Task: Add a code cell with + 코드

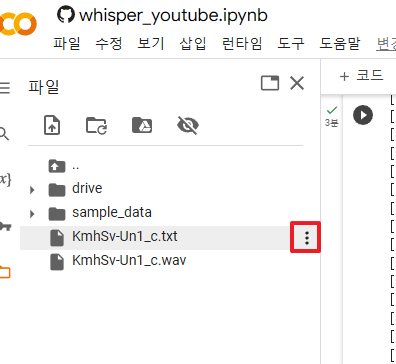Action: (362, 76)
